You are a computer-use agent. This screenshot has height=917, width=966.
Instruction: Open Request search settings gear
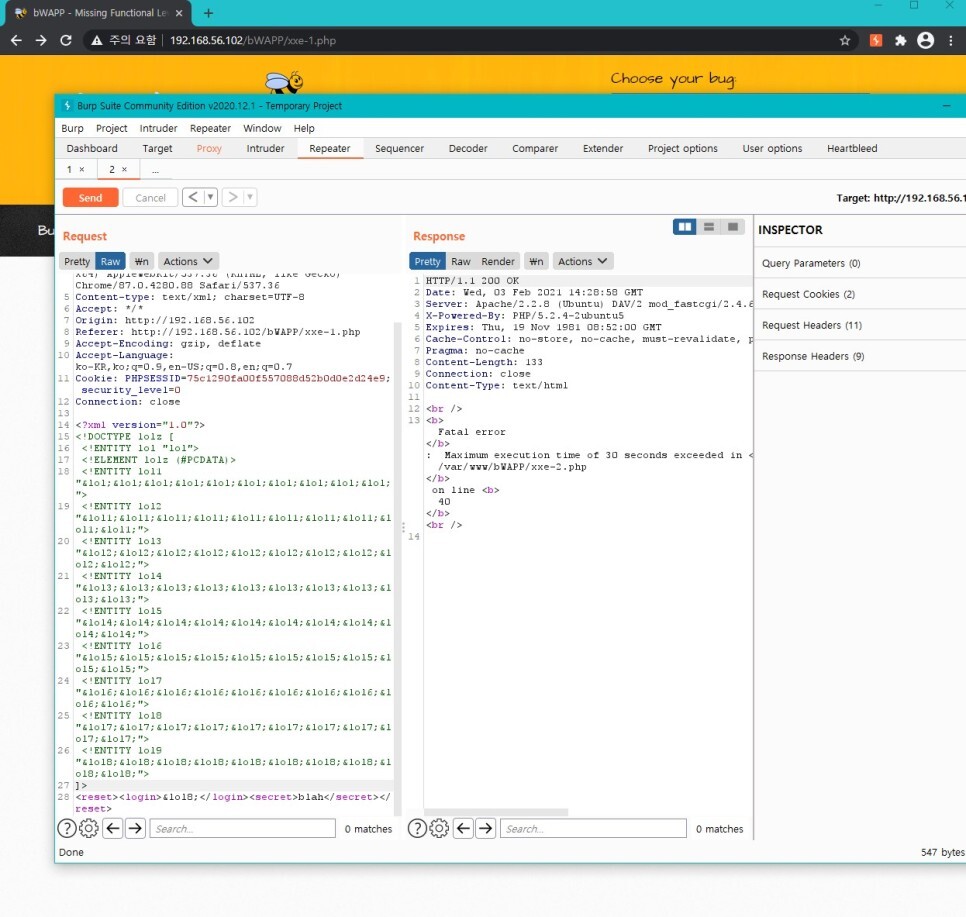pyautogui.click(x=89, y=828)
